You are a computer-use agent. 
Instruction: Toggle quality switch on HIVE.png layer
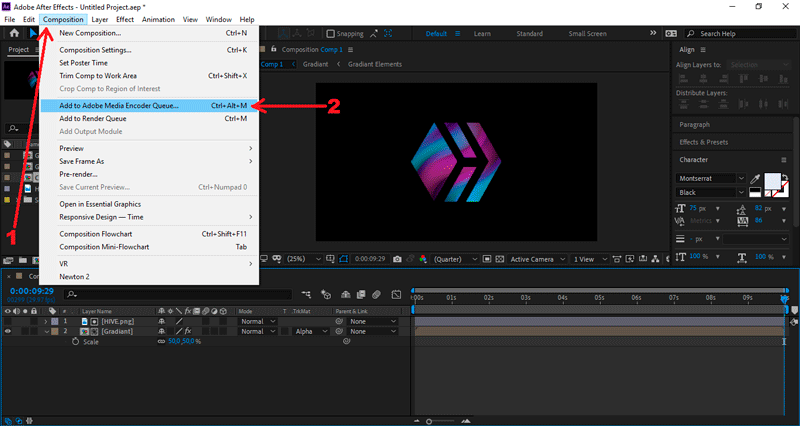click(x=179, y=321)
